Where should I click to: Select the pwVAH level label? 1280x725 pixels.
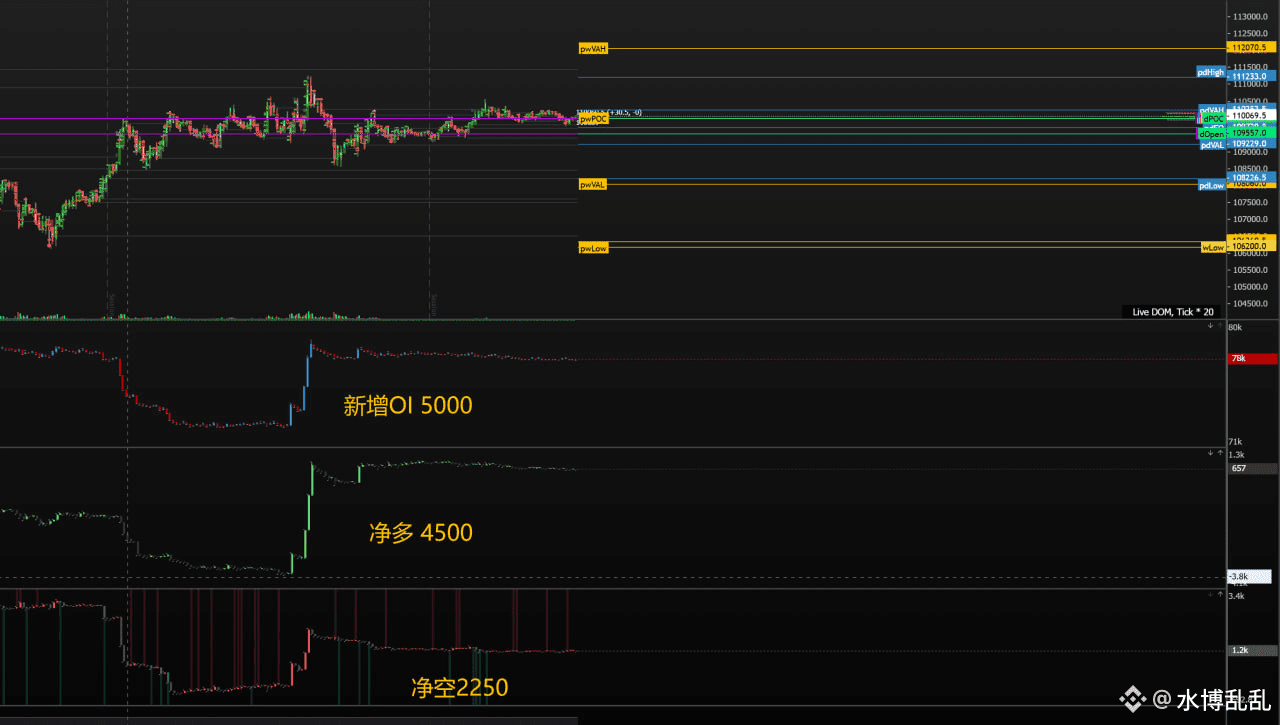593,48
